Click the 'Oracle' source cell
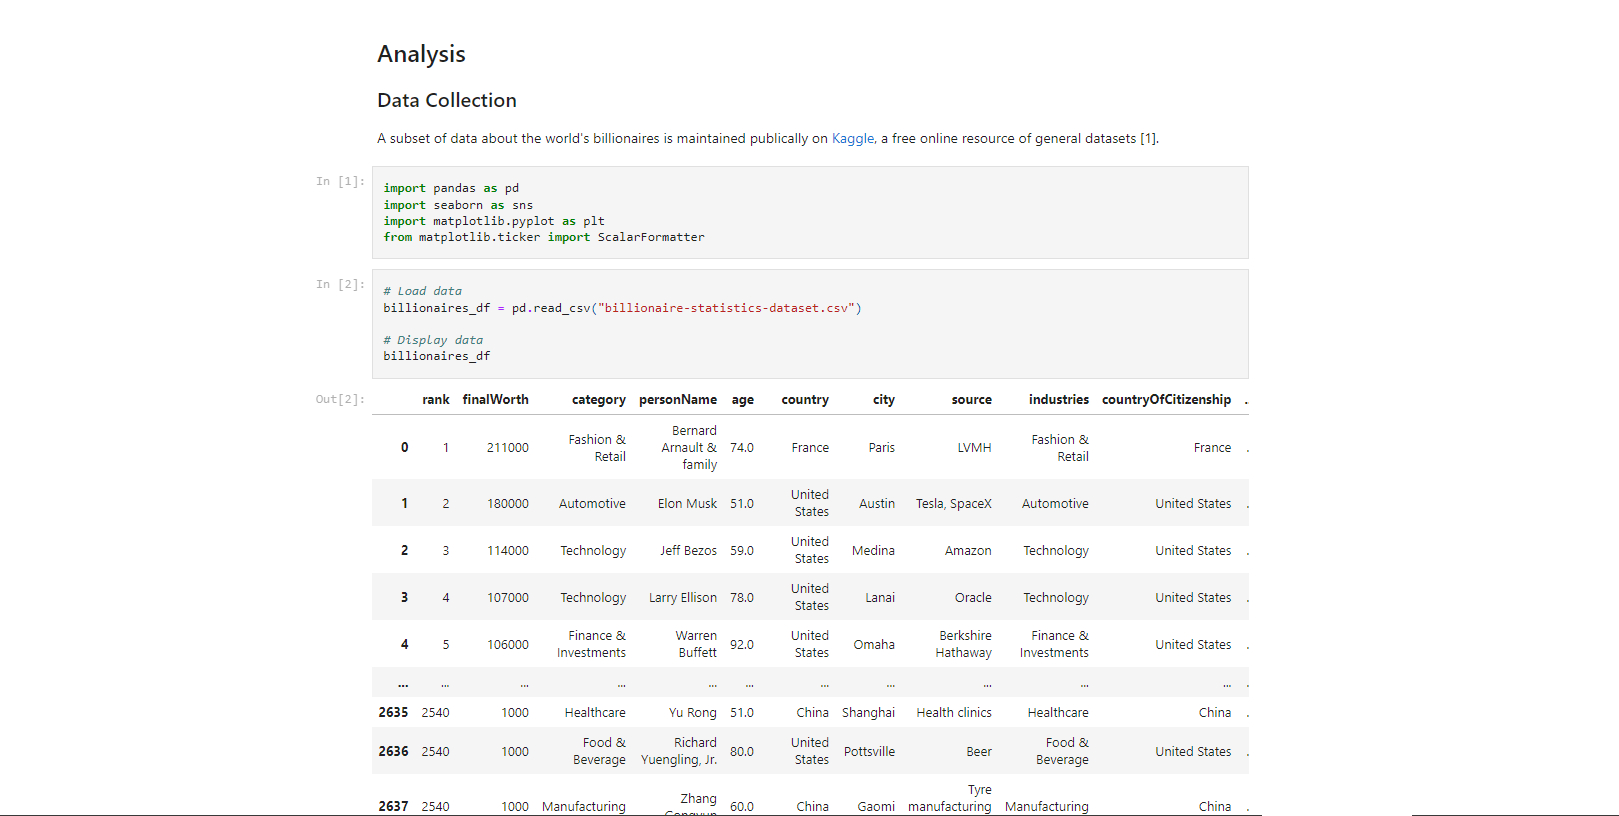1619x816 pixels. click(x=973, y=598)
